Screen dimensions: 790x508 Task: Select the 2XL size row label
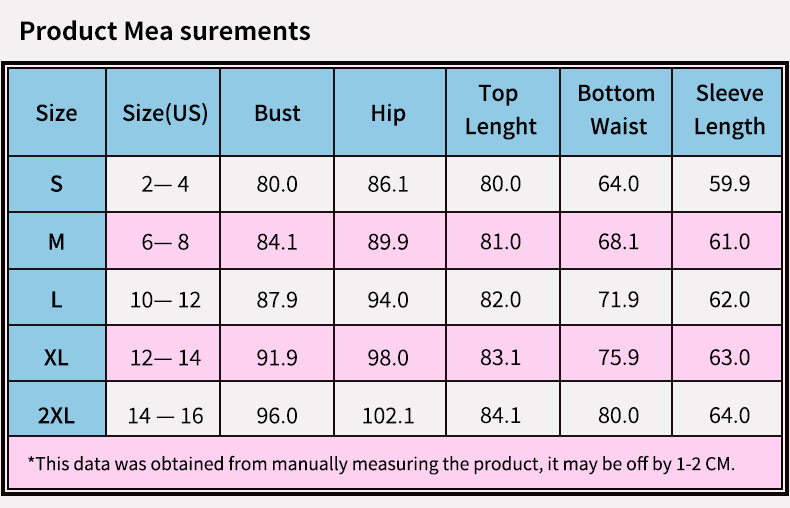coord(56,414)
